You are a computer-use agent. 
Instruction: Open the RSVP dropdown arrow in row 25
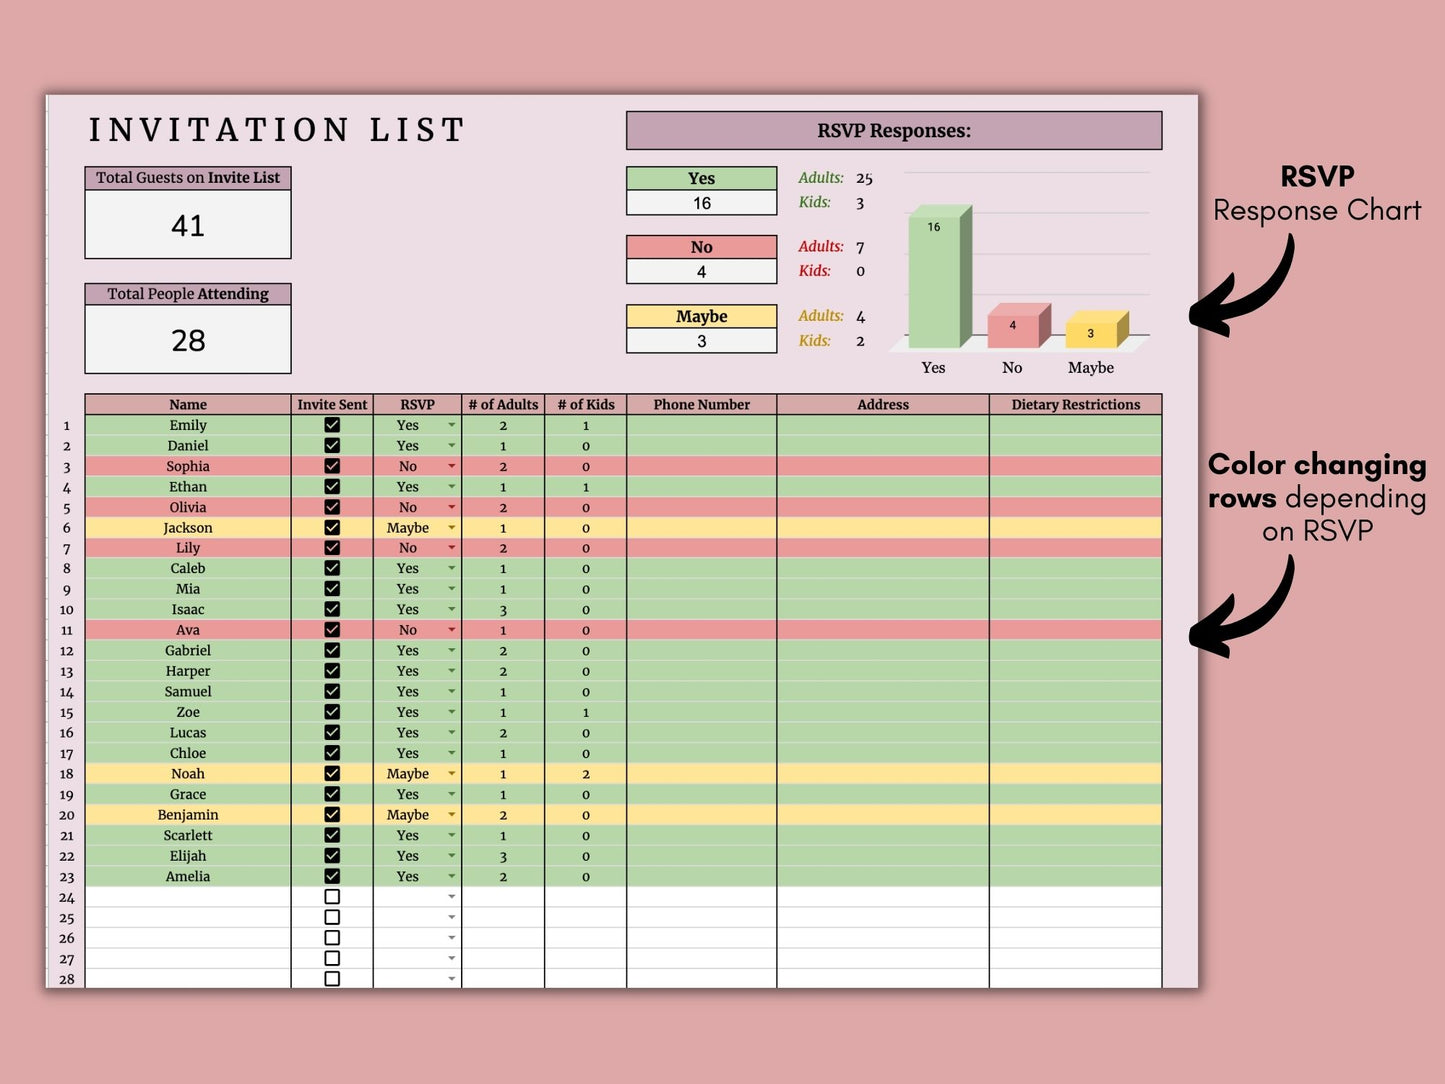[x=451, y=918]
